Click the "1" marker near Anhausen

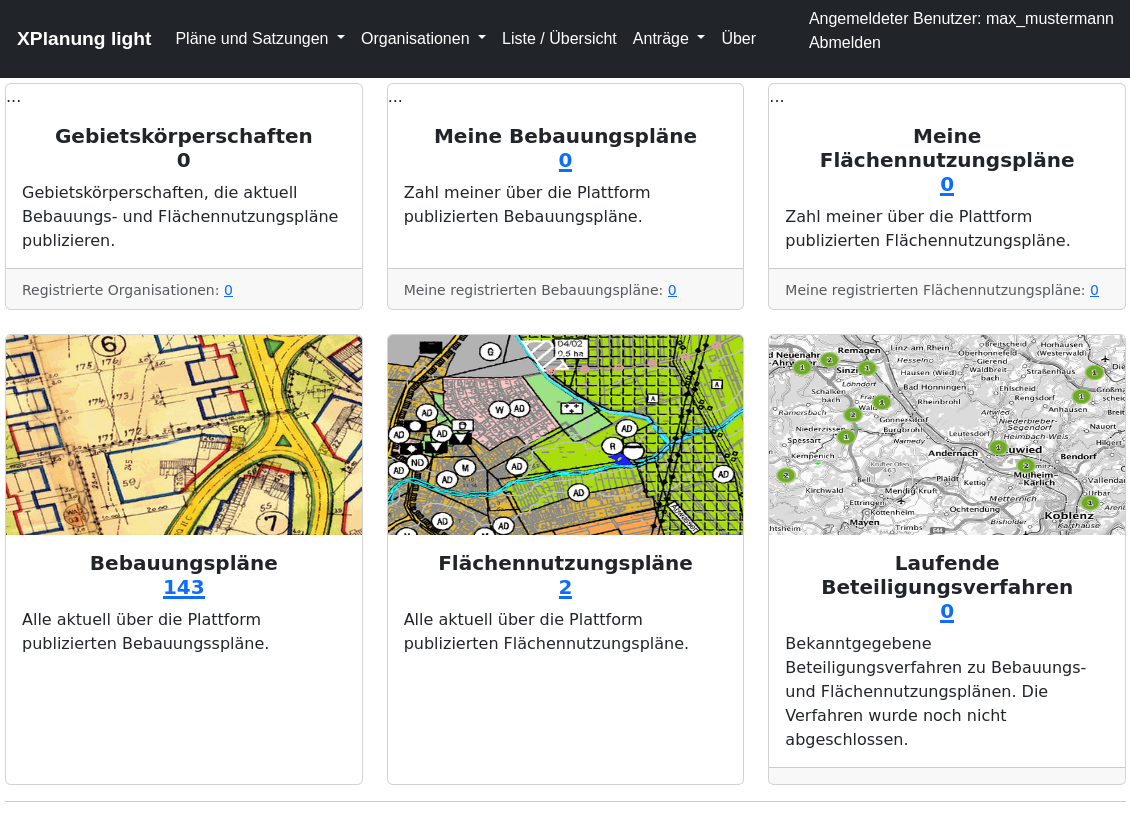pos(1082,396)
